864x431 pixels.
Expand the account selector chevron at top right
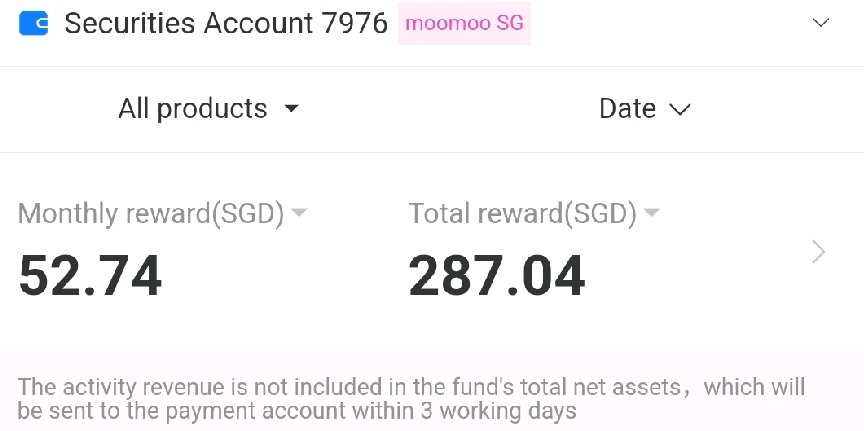(821, 23)
